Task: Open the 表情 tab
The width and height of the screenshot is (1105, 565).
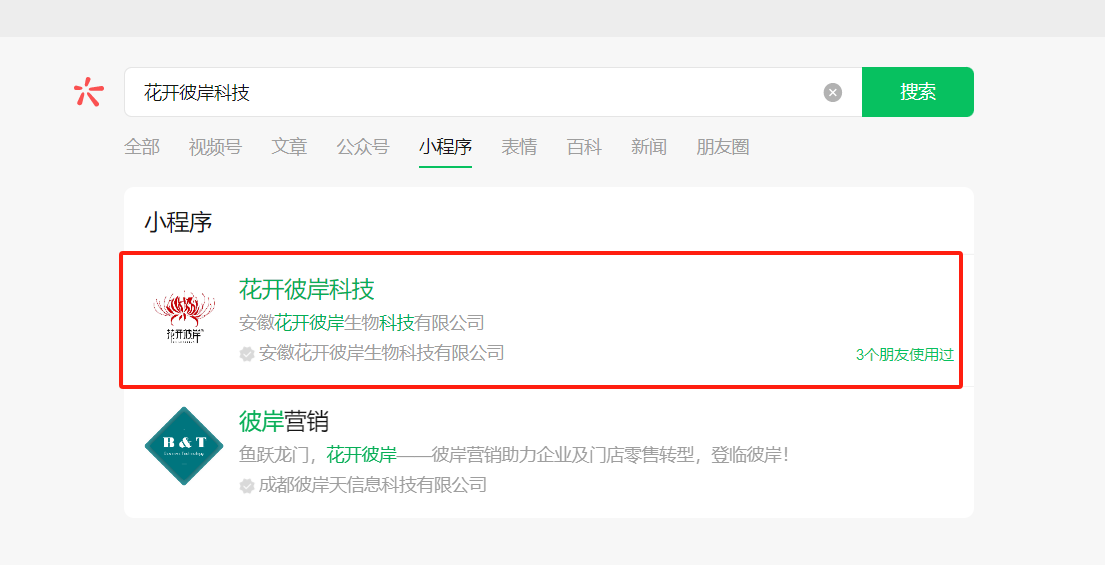Action: 519,147
